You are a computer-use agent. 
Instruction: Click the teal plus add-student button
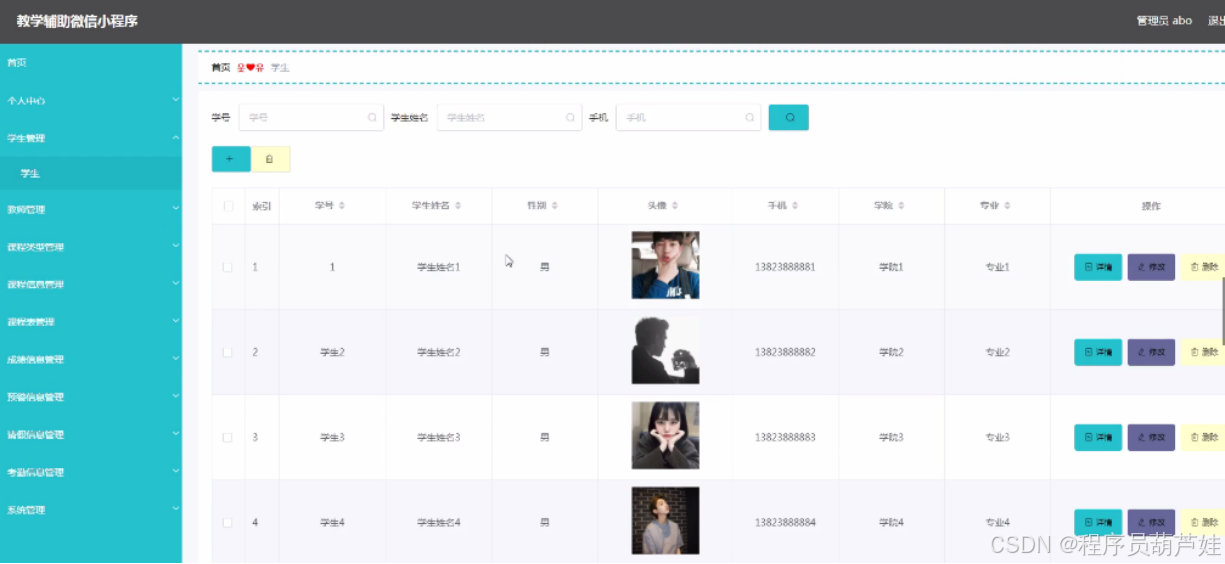tap(231, 159)
